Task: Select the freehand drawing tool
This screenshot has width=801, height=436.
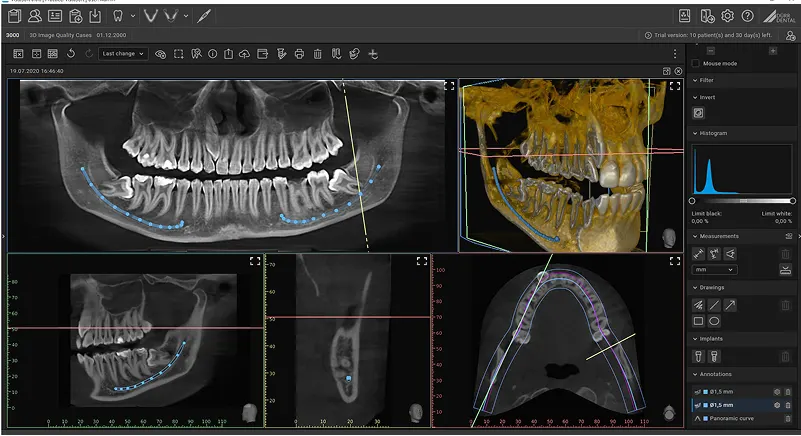Action: (698, 305)
